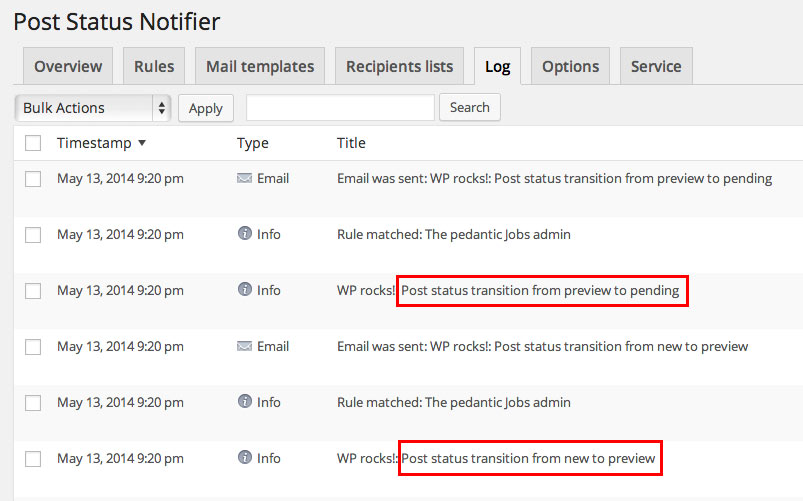803x501 pixels.
Task: Click the envelope Email icon in first log row
Action: (244, 178)
